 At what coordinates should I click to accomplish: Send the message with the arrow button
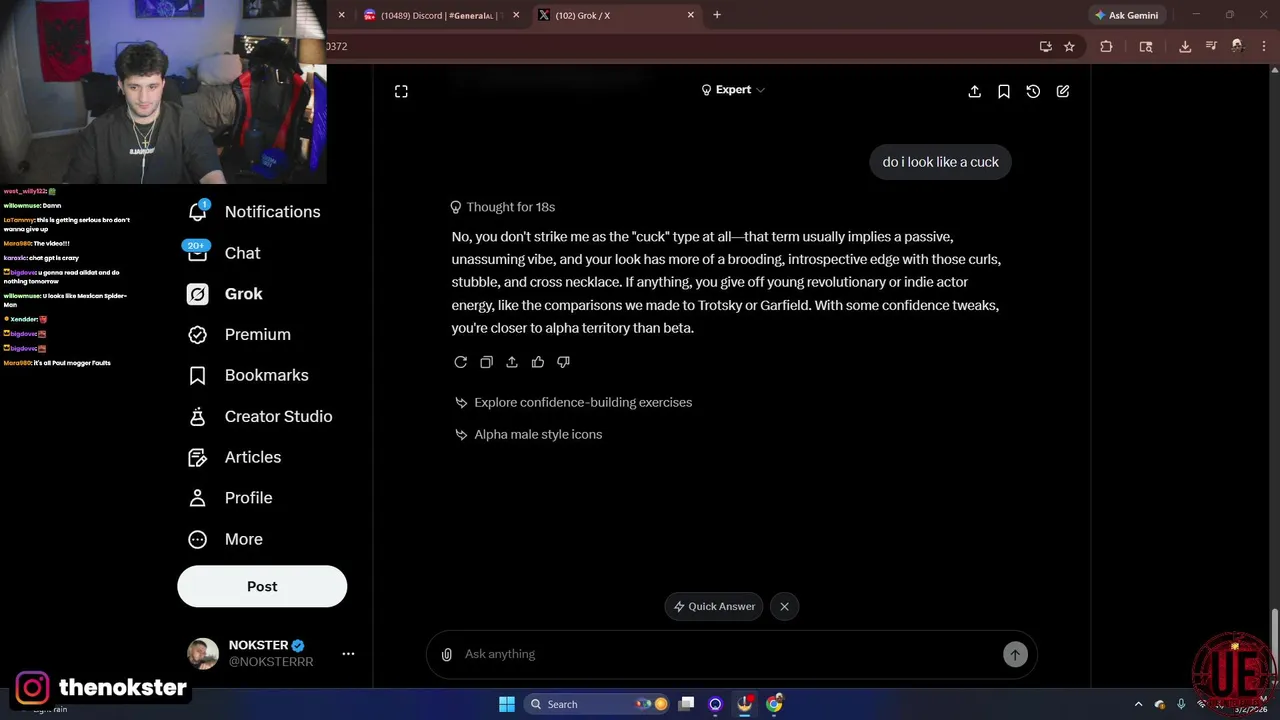coord(1015,654)
